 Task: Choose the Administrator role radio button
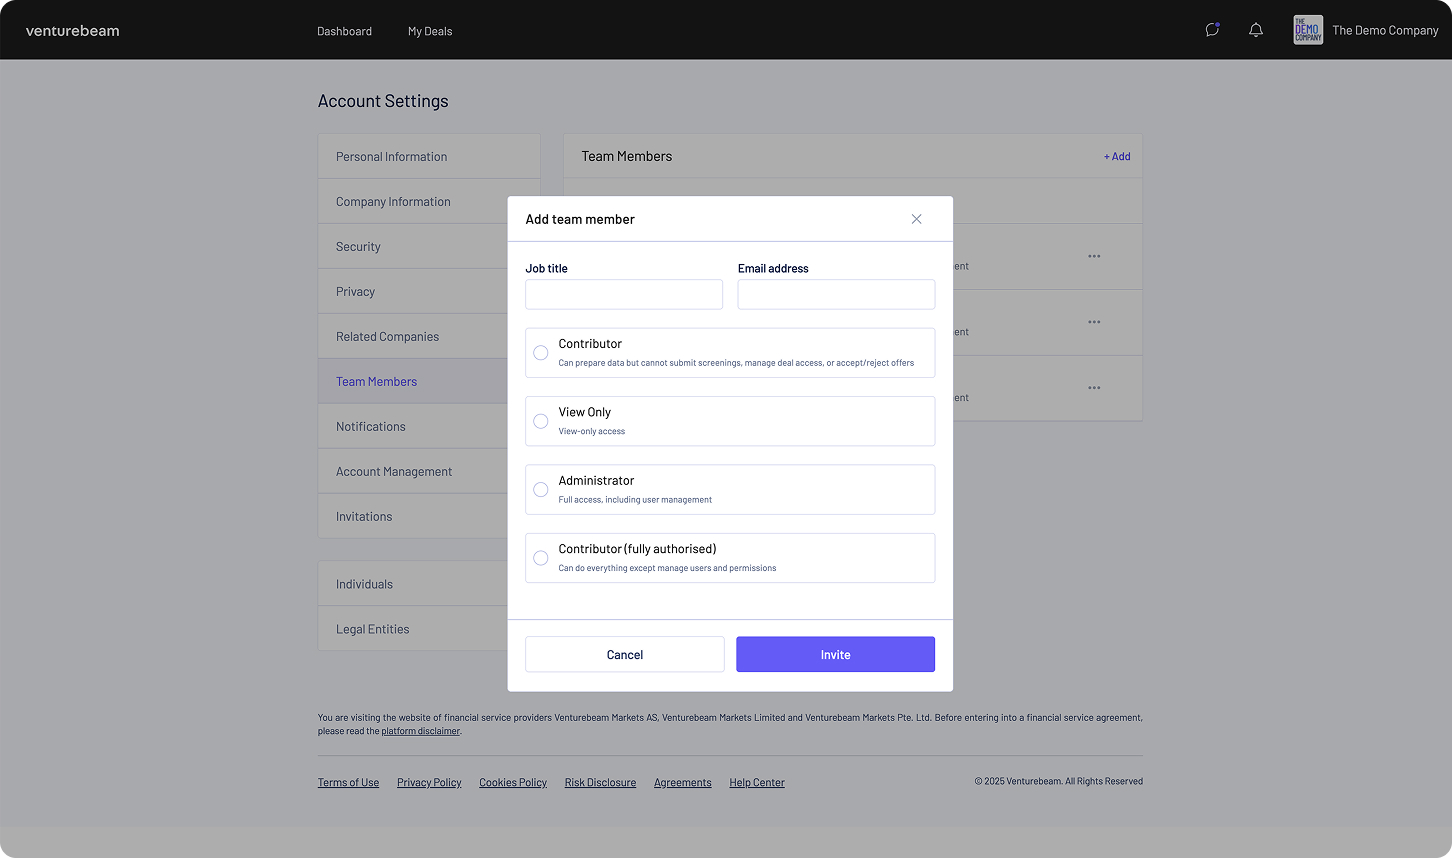pos(541,490)
